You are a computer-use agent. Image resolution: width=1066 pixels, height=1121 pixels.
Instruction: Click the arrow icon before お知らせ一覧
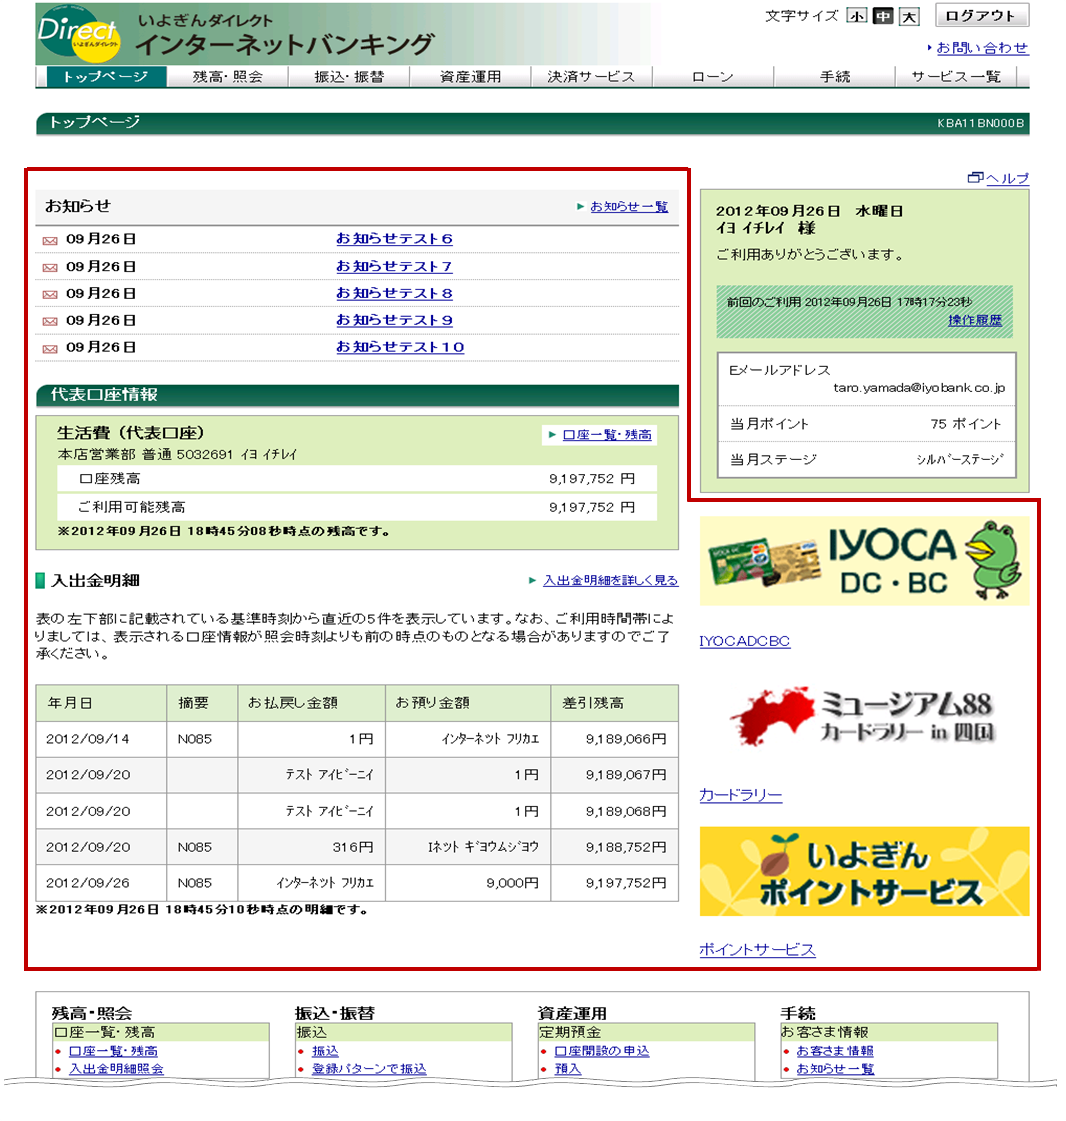[x=581, y=207]
